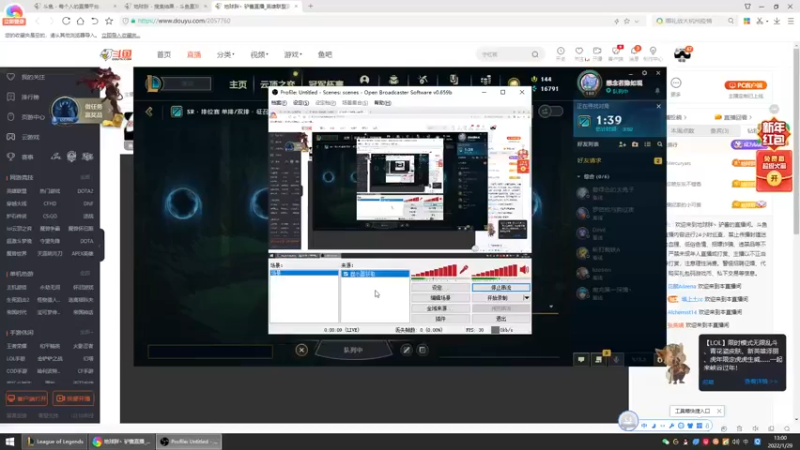Open browser screenshot scissors tool
The width and height of the screenshot is (800, 450).
(760, 21)
